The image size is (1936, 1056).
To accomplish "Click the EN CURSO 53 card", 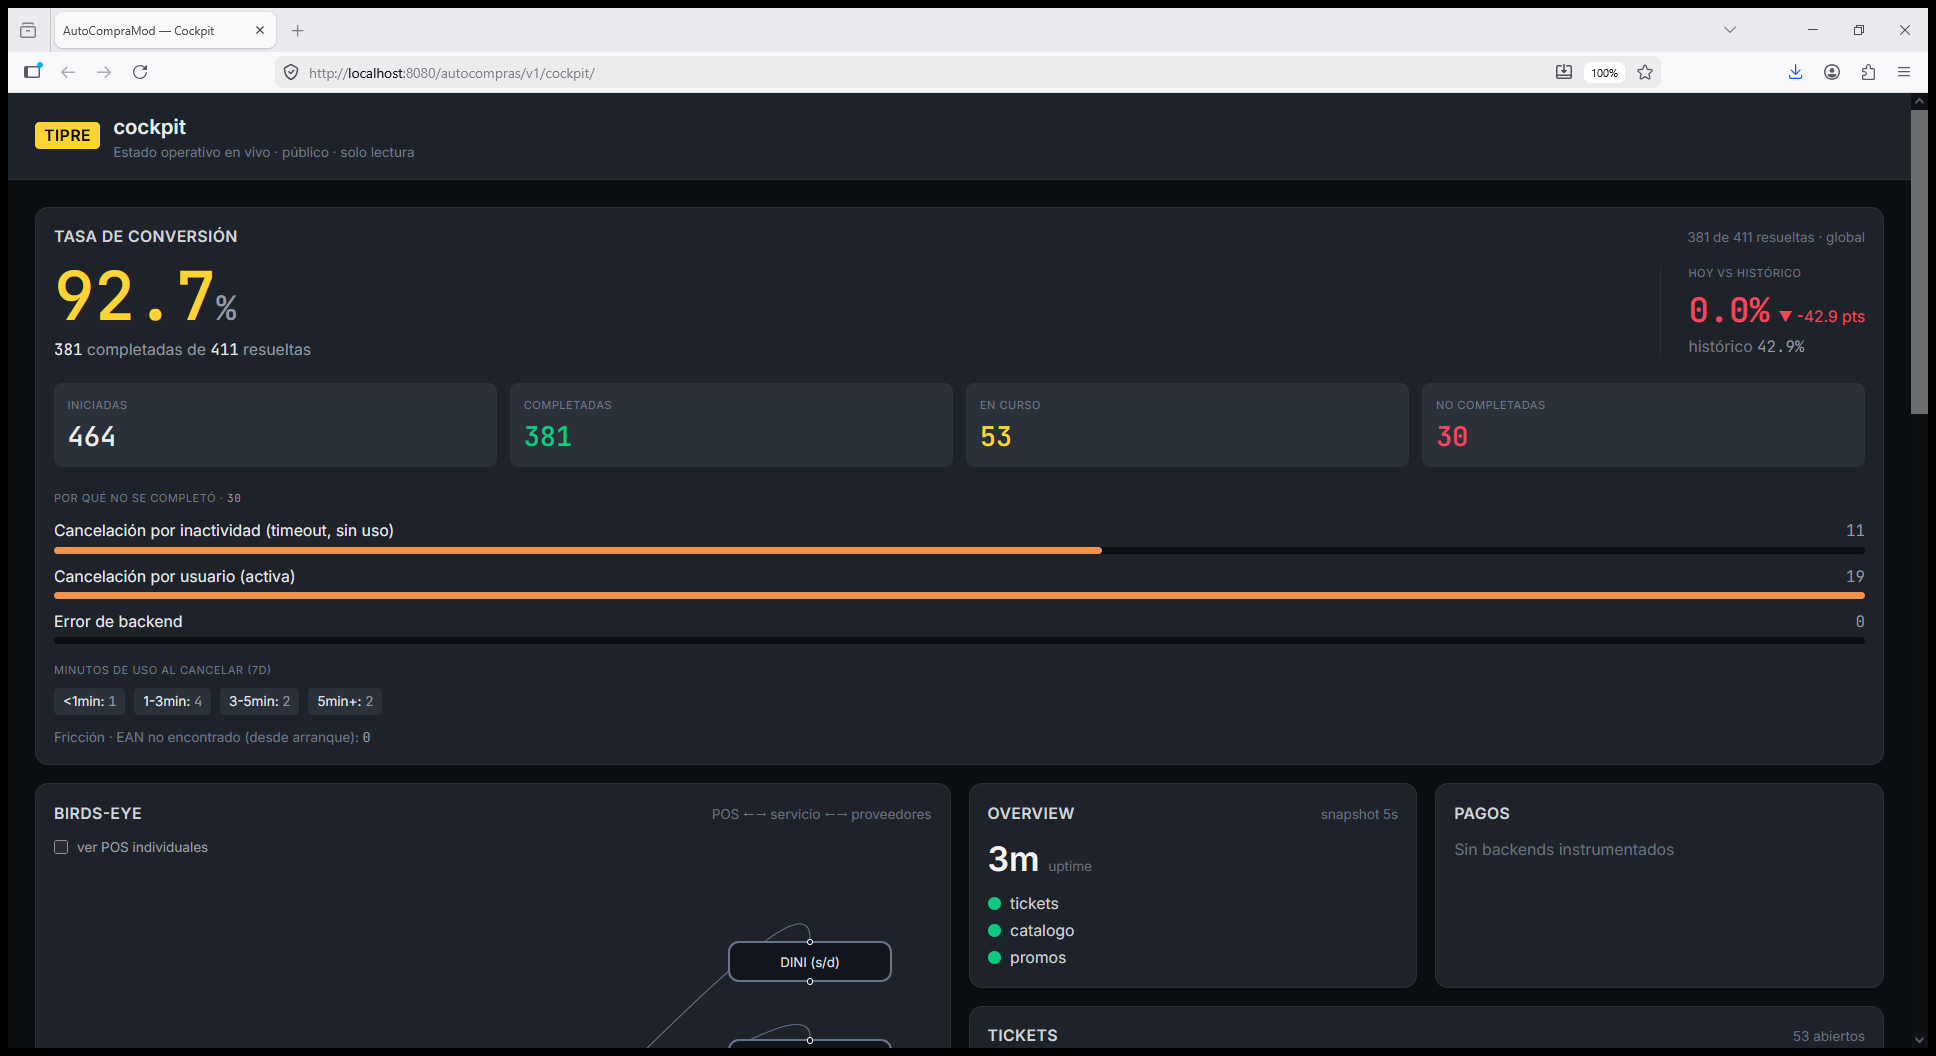I will 1187,425.
